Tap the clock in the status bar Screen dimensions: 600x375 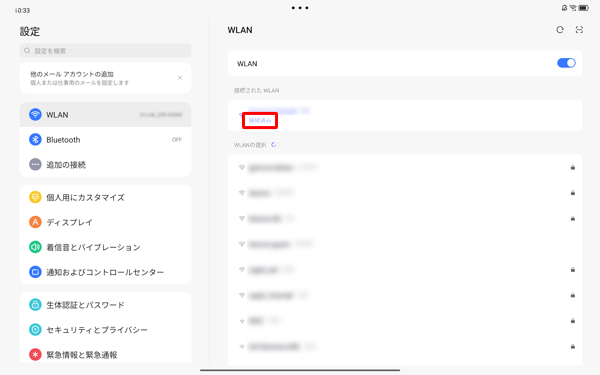[x=23, y=10]
